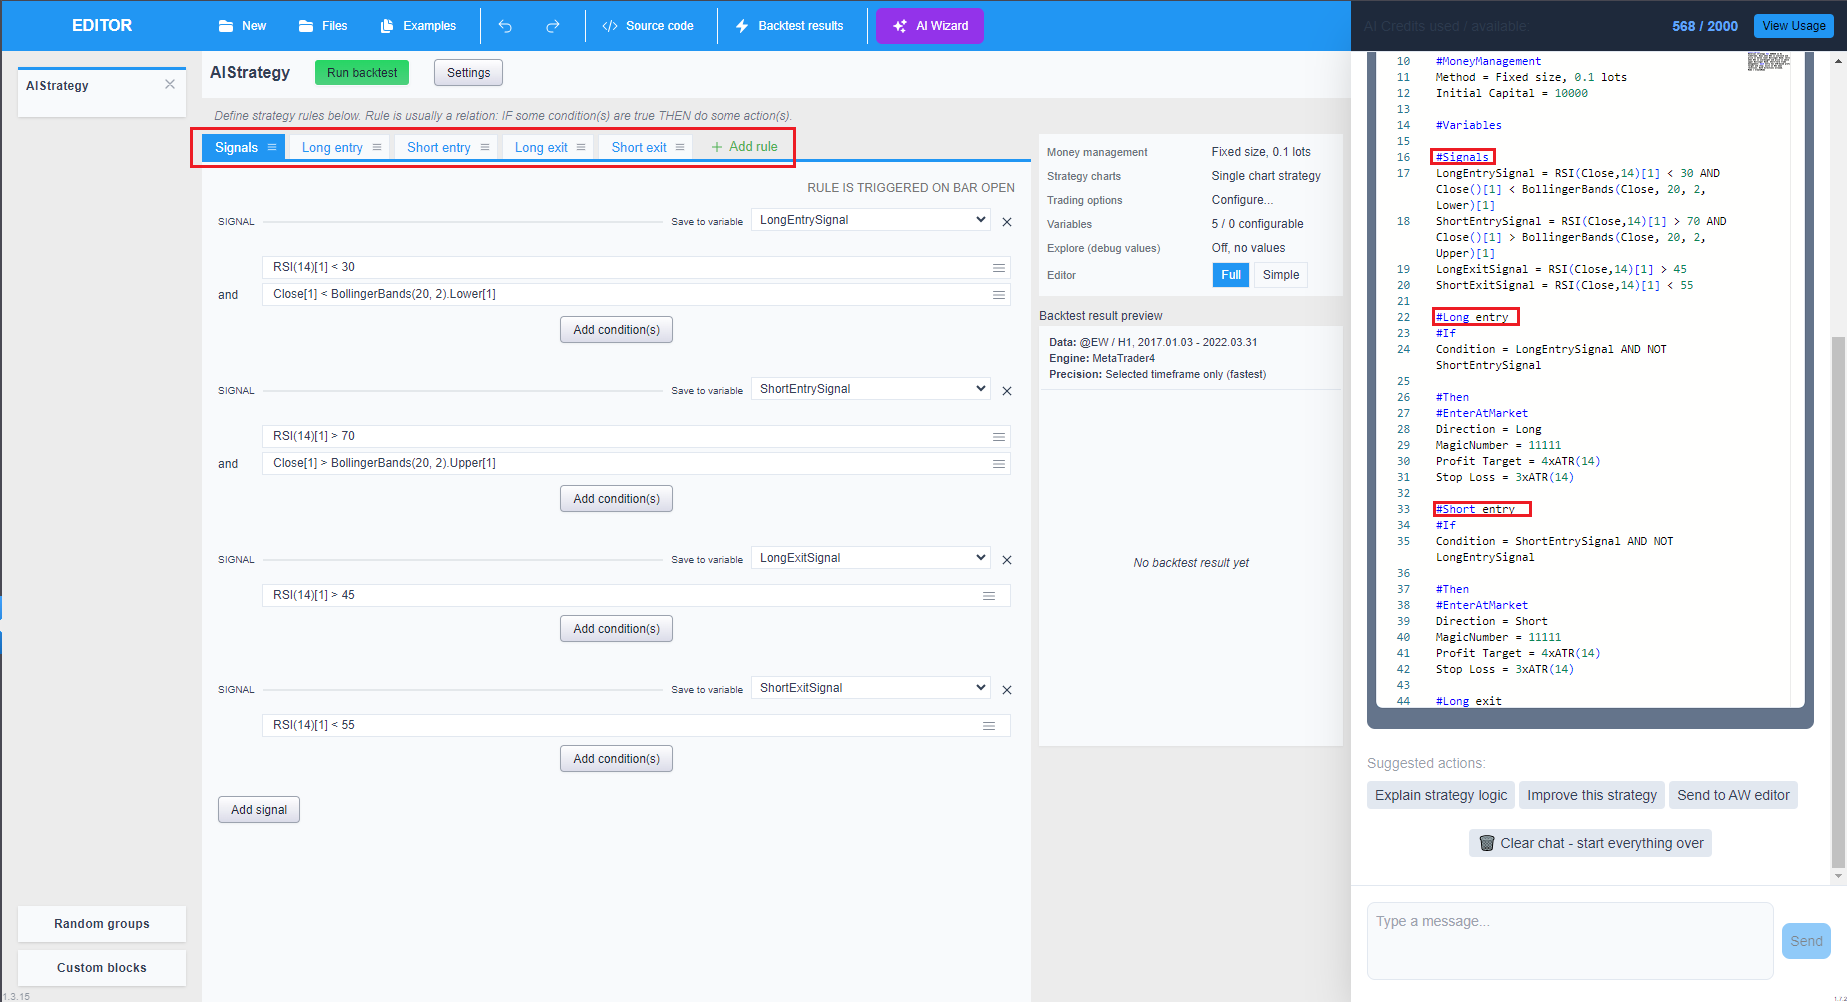Click hamburger icon on Signals tab
This screenshot has height=1002, width=1847.
coord(272,147)
